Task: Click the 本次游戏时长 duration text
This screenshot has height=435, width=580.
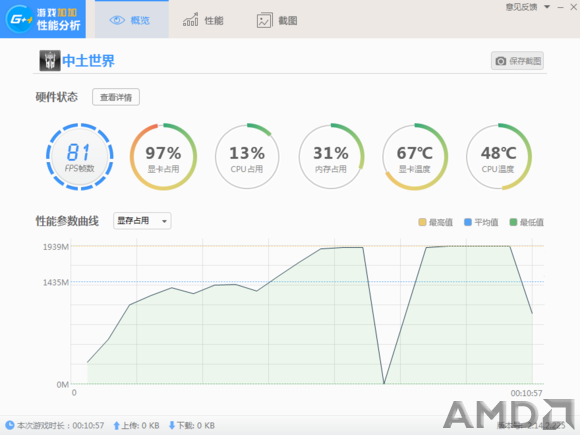Action: pos(61,426)
